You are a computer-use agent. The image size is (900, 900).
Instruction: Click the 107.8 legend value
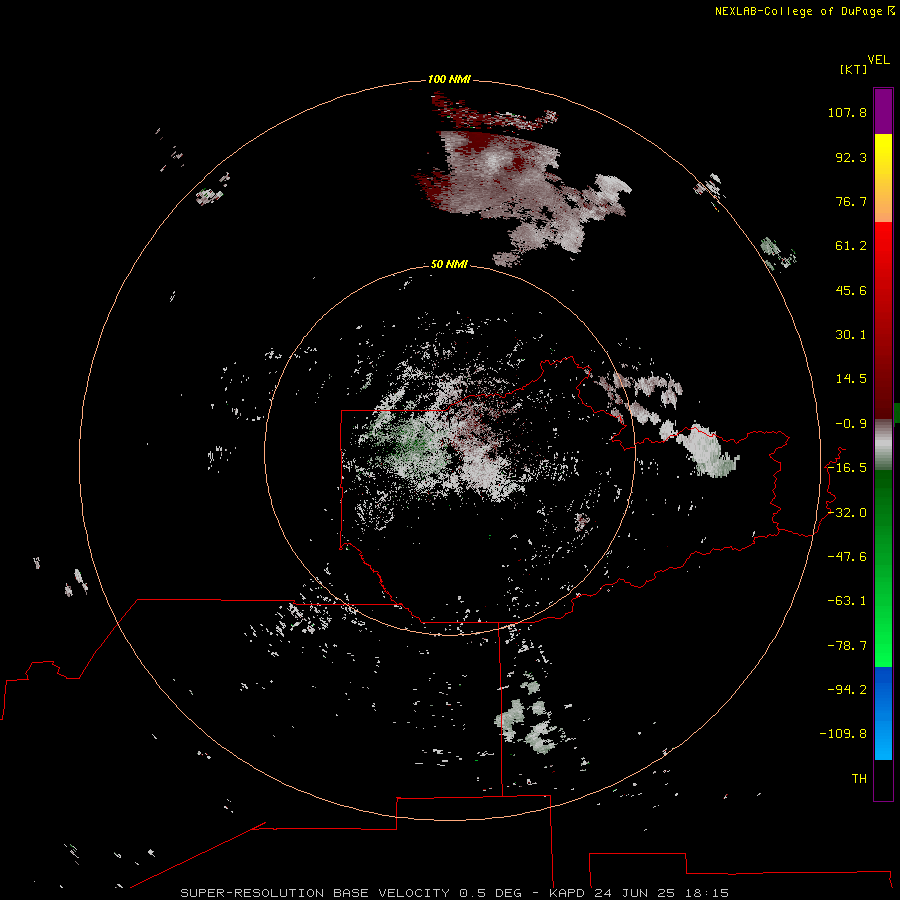pos(847,112)
